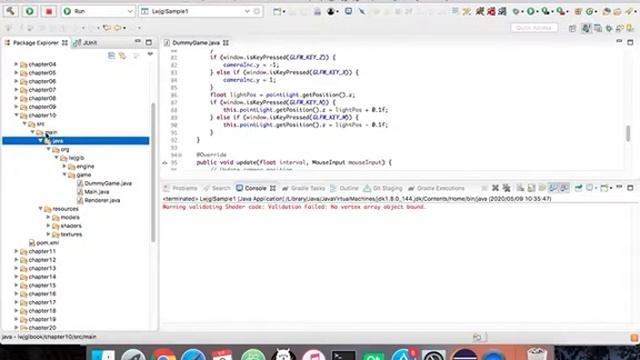Viewport: 640px width, 360px height.
Task: Open the Gradle Executions tab
Action: [437, 188]
